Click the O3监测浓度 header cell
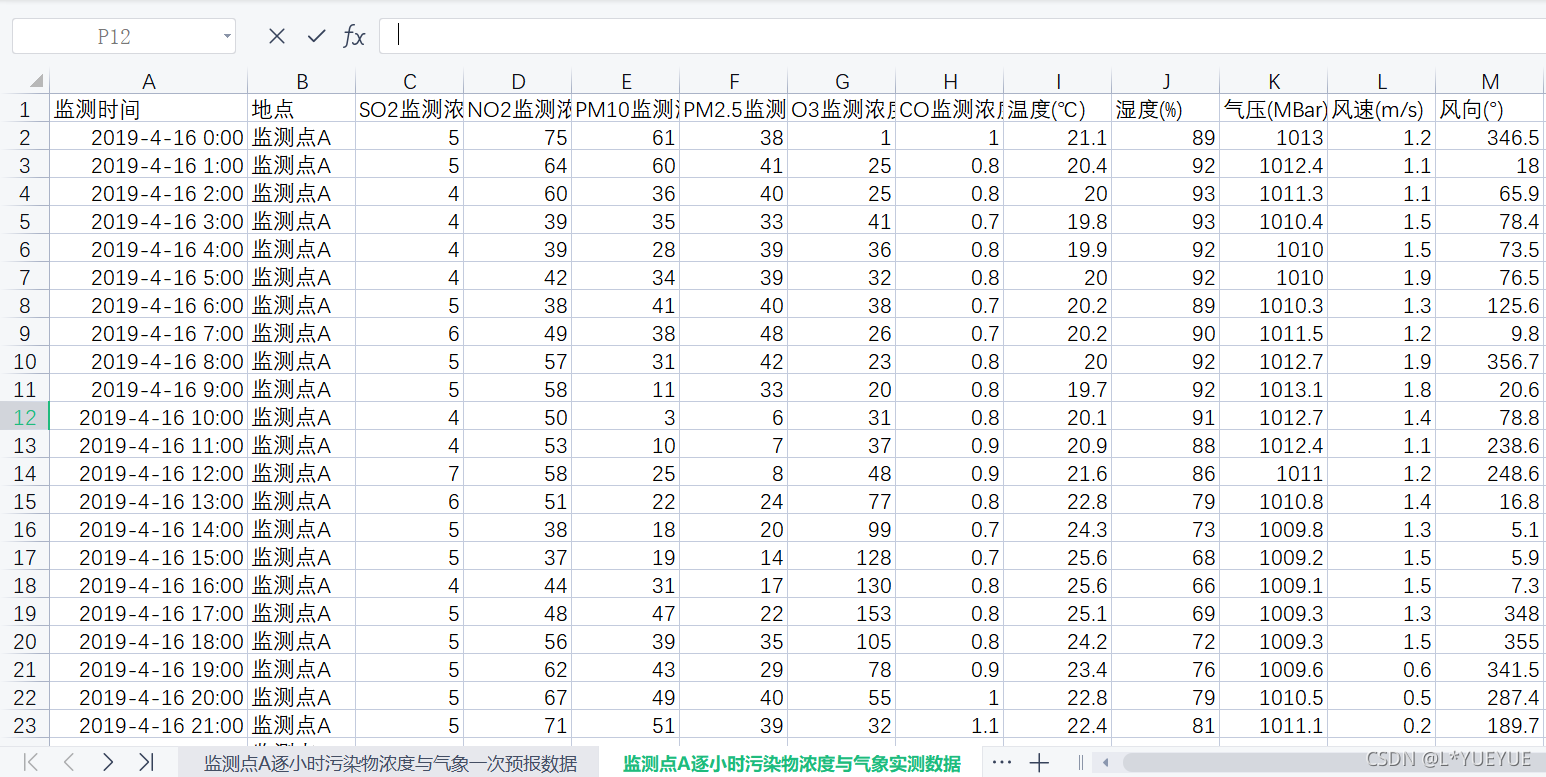The height and width of the screenshot is (777, 1546). pyautogui.click(x=842, y=109)
